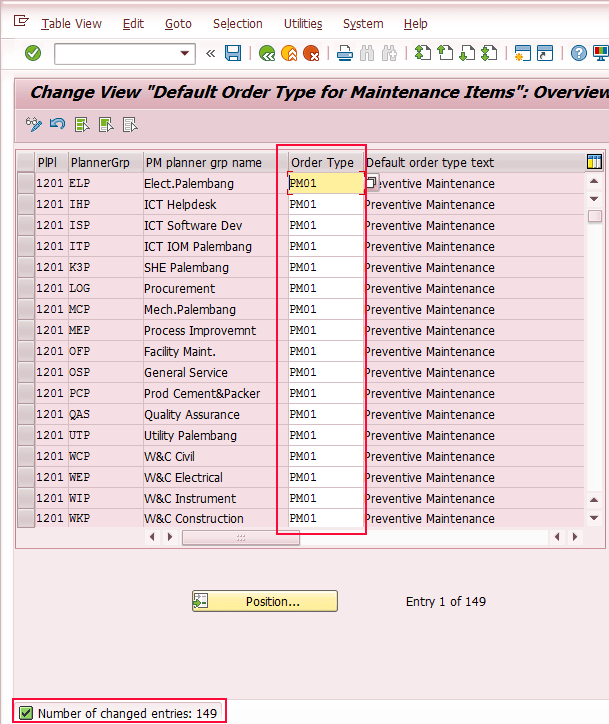Open the Goto menu

178,24
